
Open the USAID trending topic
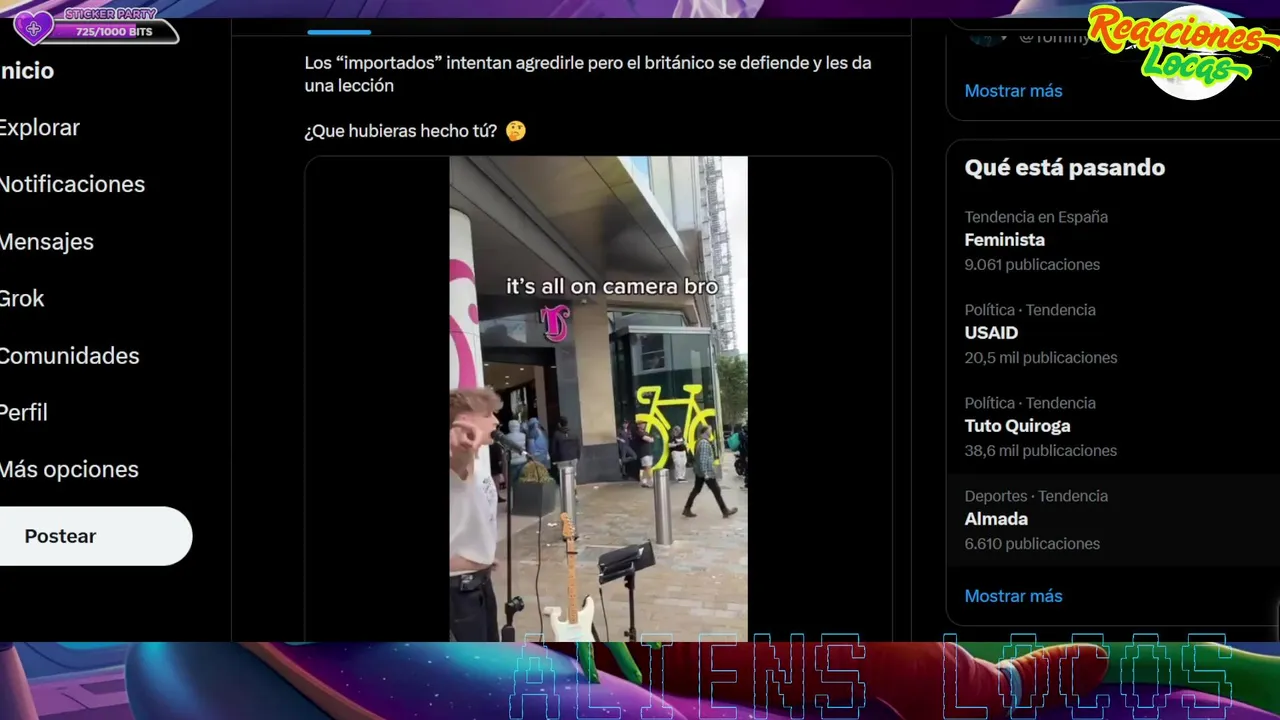(x=991, y=333)
